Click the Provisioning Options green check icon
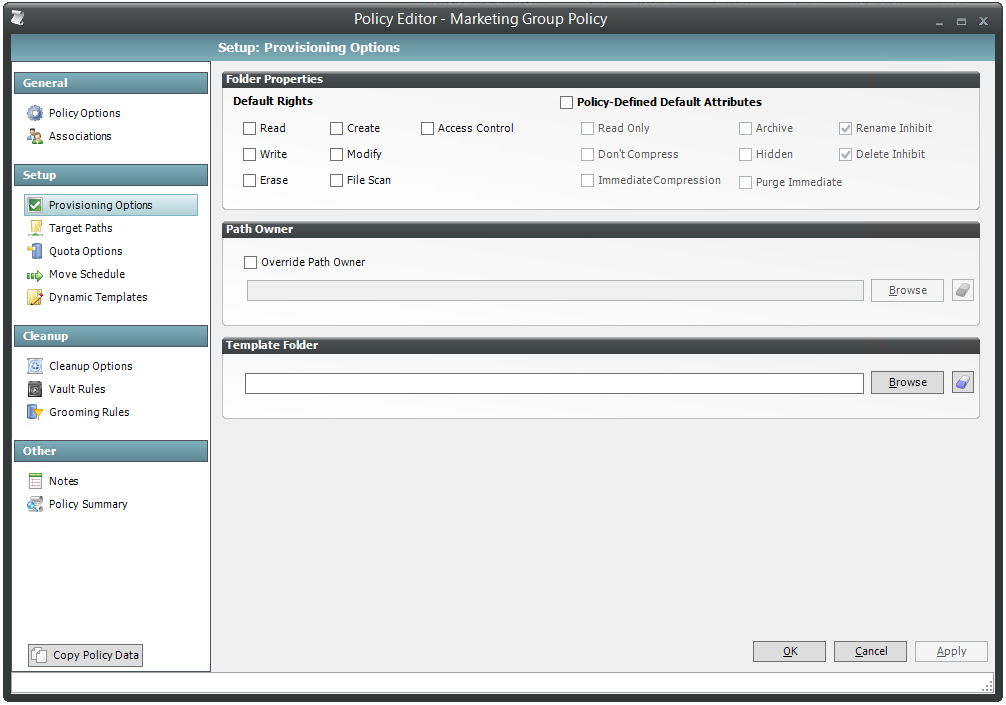Image resolution: width=1006 pixels, height=705 pixels. tap(35, 205)
